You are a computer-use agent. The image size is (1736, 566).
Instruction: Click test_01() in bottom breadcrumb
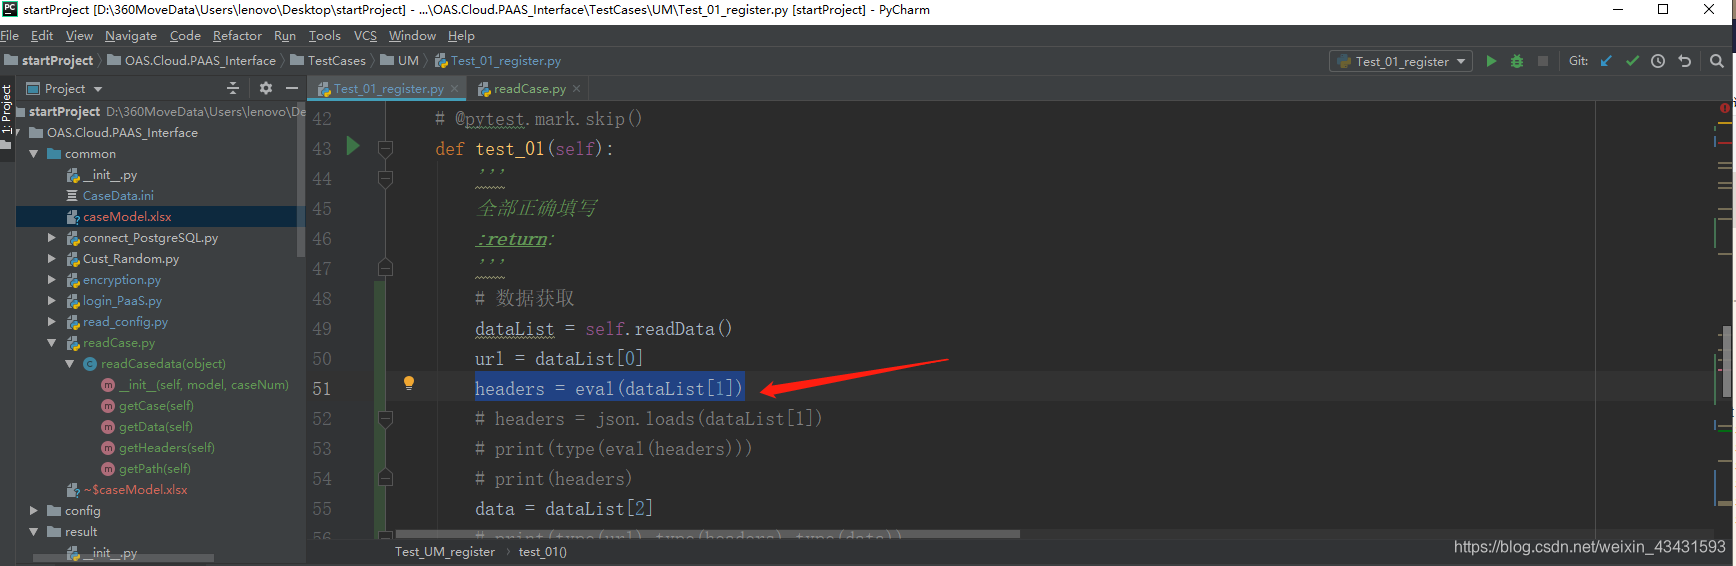[x=543, y=552]
